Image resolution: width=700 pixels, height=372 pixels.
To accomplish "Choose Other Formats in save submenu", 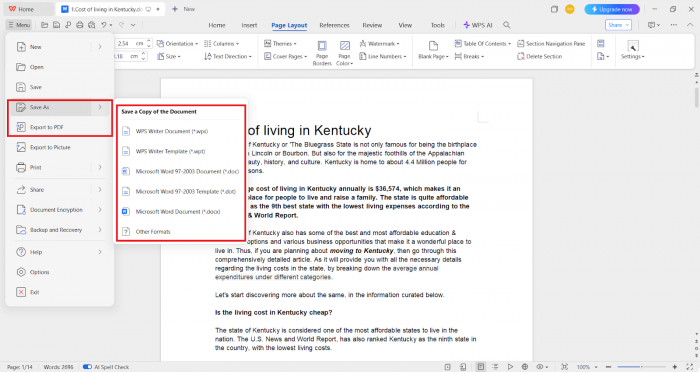I will pyautogui.click(x=181, y=232).
